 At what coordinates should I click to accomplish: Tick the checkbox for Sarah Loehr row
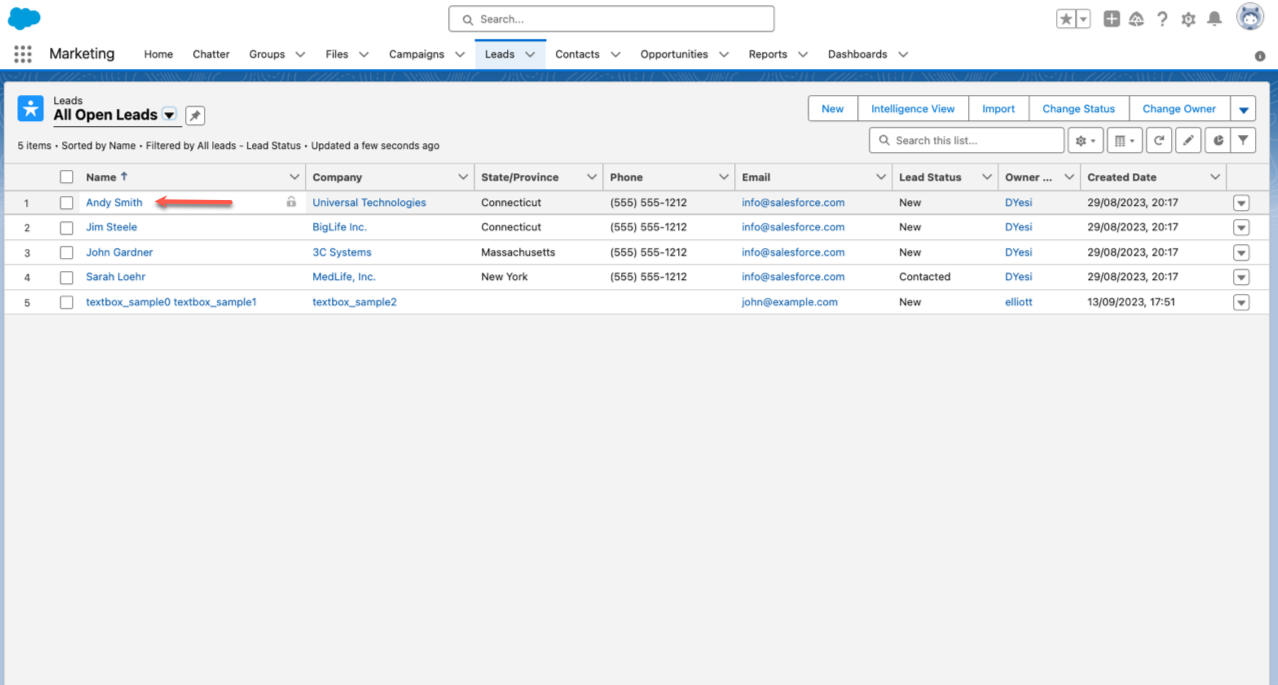(x=67, y=277)
